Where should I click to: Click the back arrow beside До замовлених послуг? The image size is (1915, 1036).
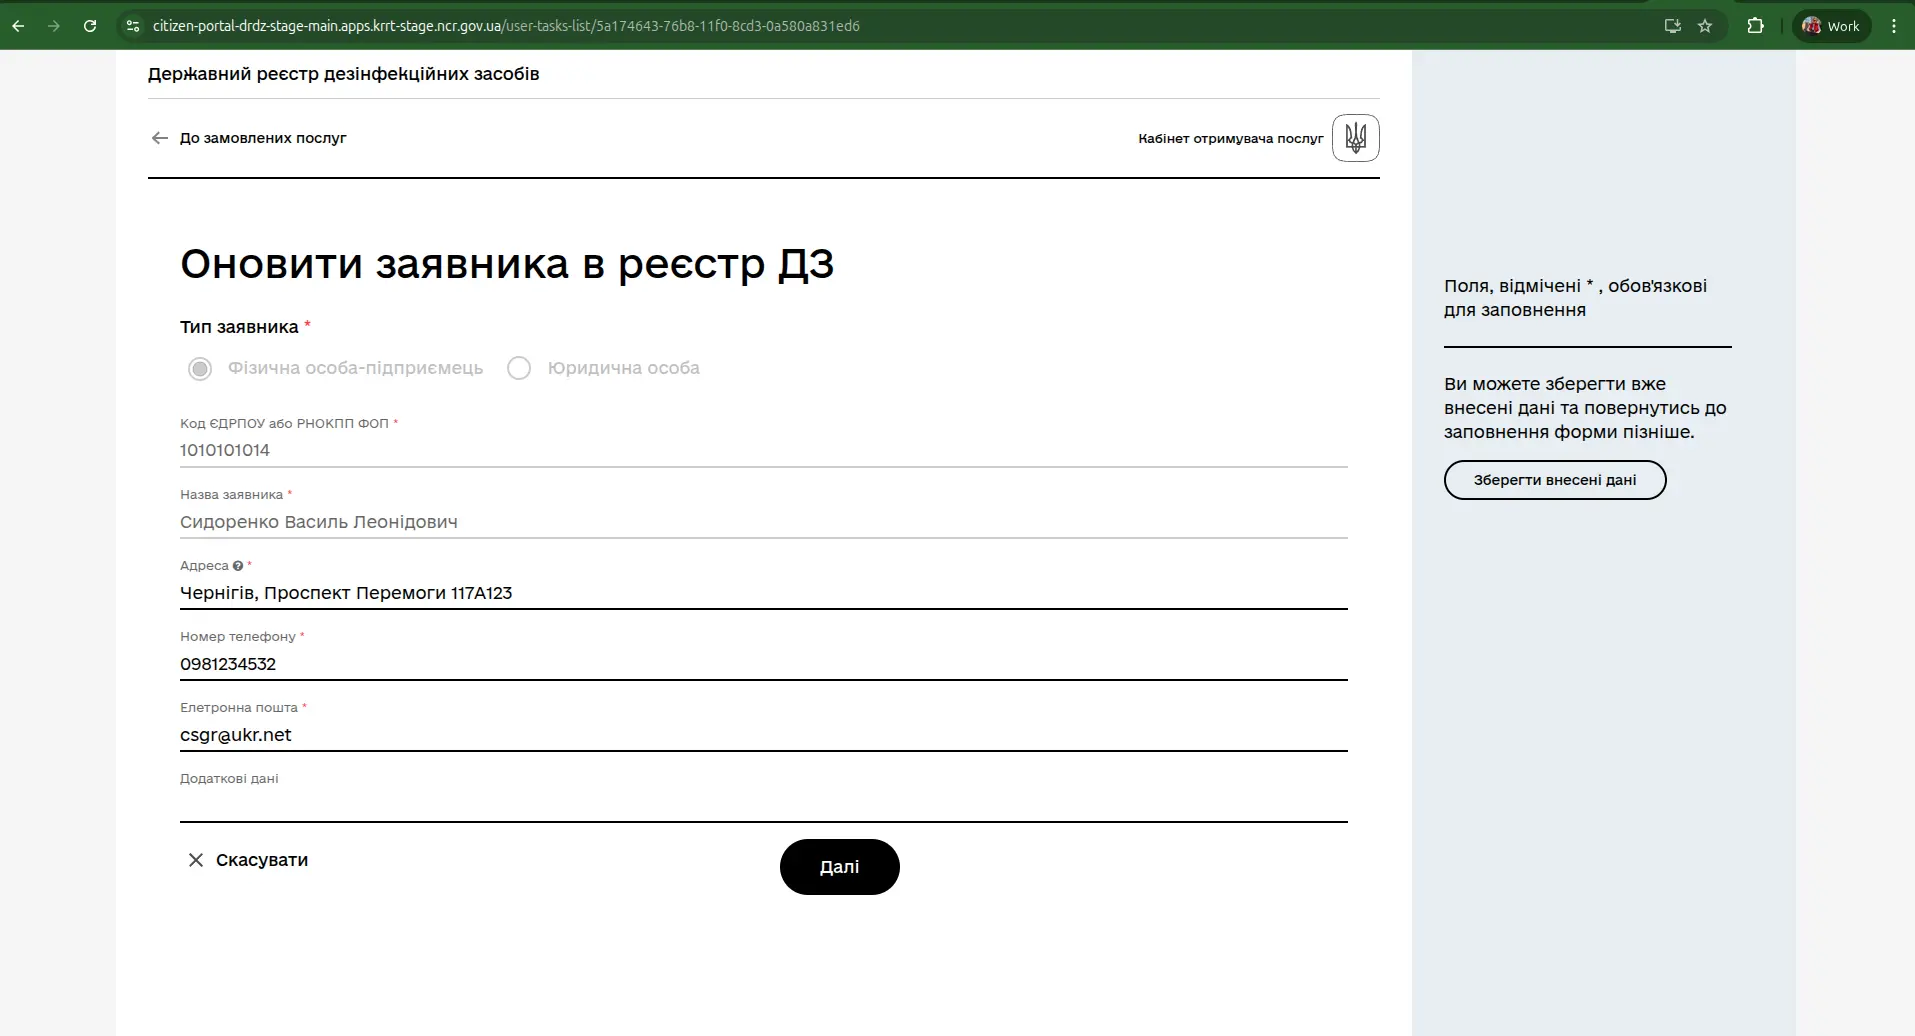[160, 138]
